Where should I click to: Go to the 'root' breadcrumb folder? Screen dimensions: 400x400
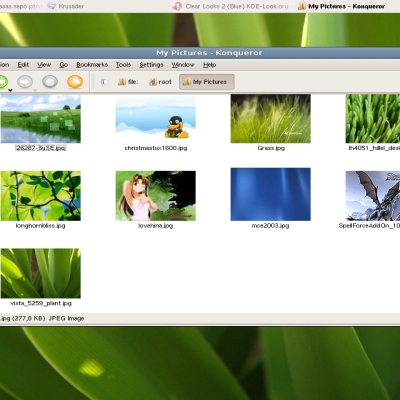160,82
